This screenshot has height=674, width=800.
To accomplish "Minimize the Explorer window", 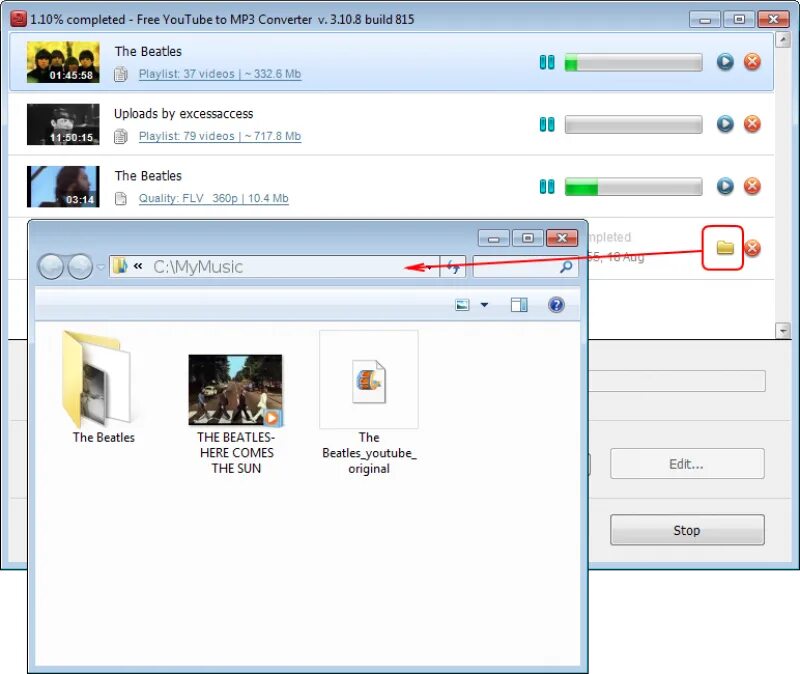I will click(x=493, y=238).
